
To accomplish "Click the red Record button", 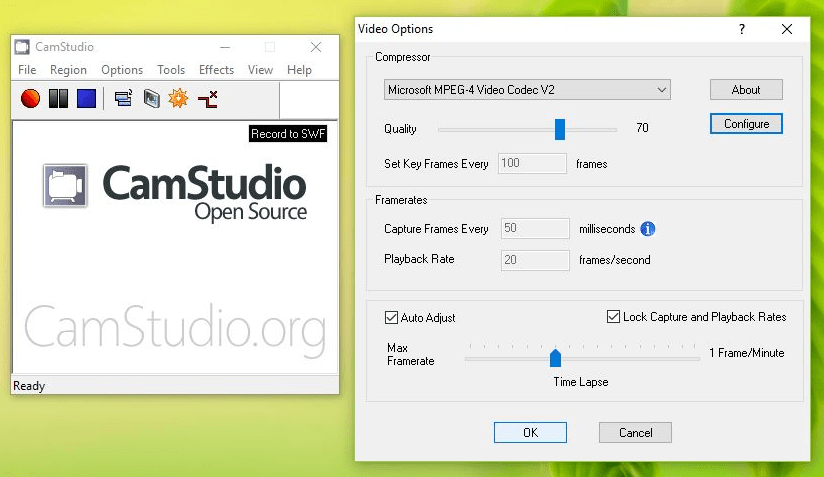I will point(30,99).
